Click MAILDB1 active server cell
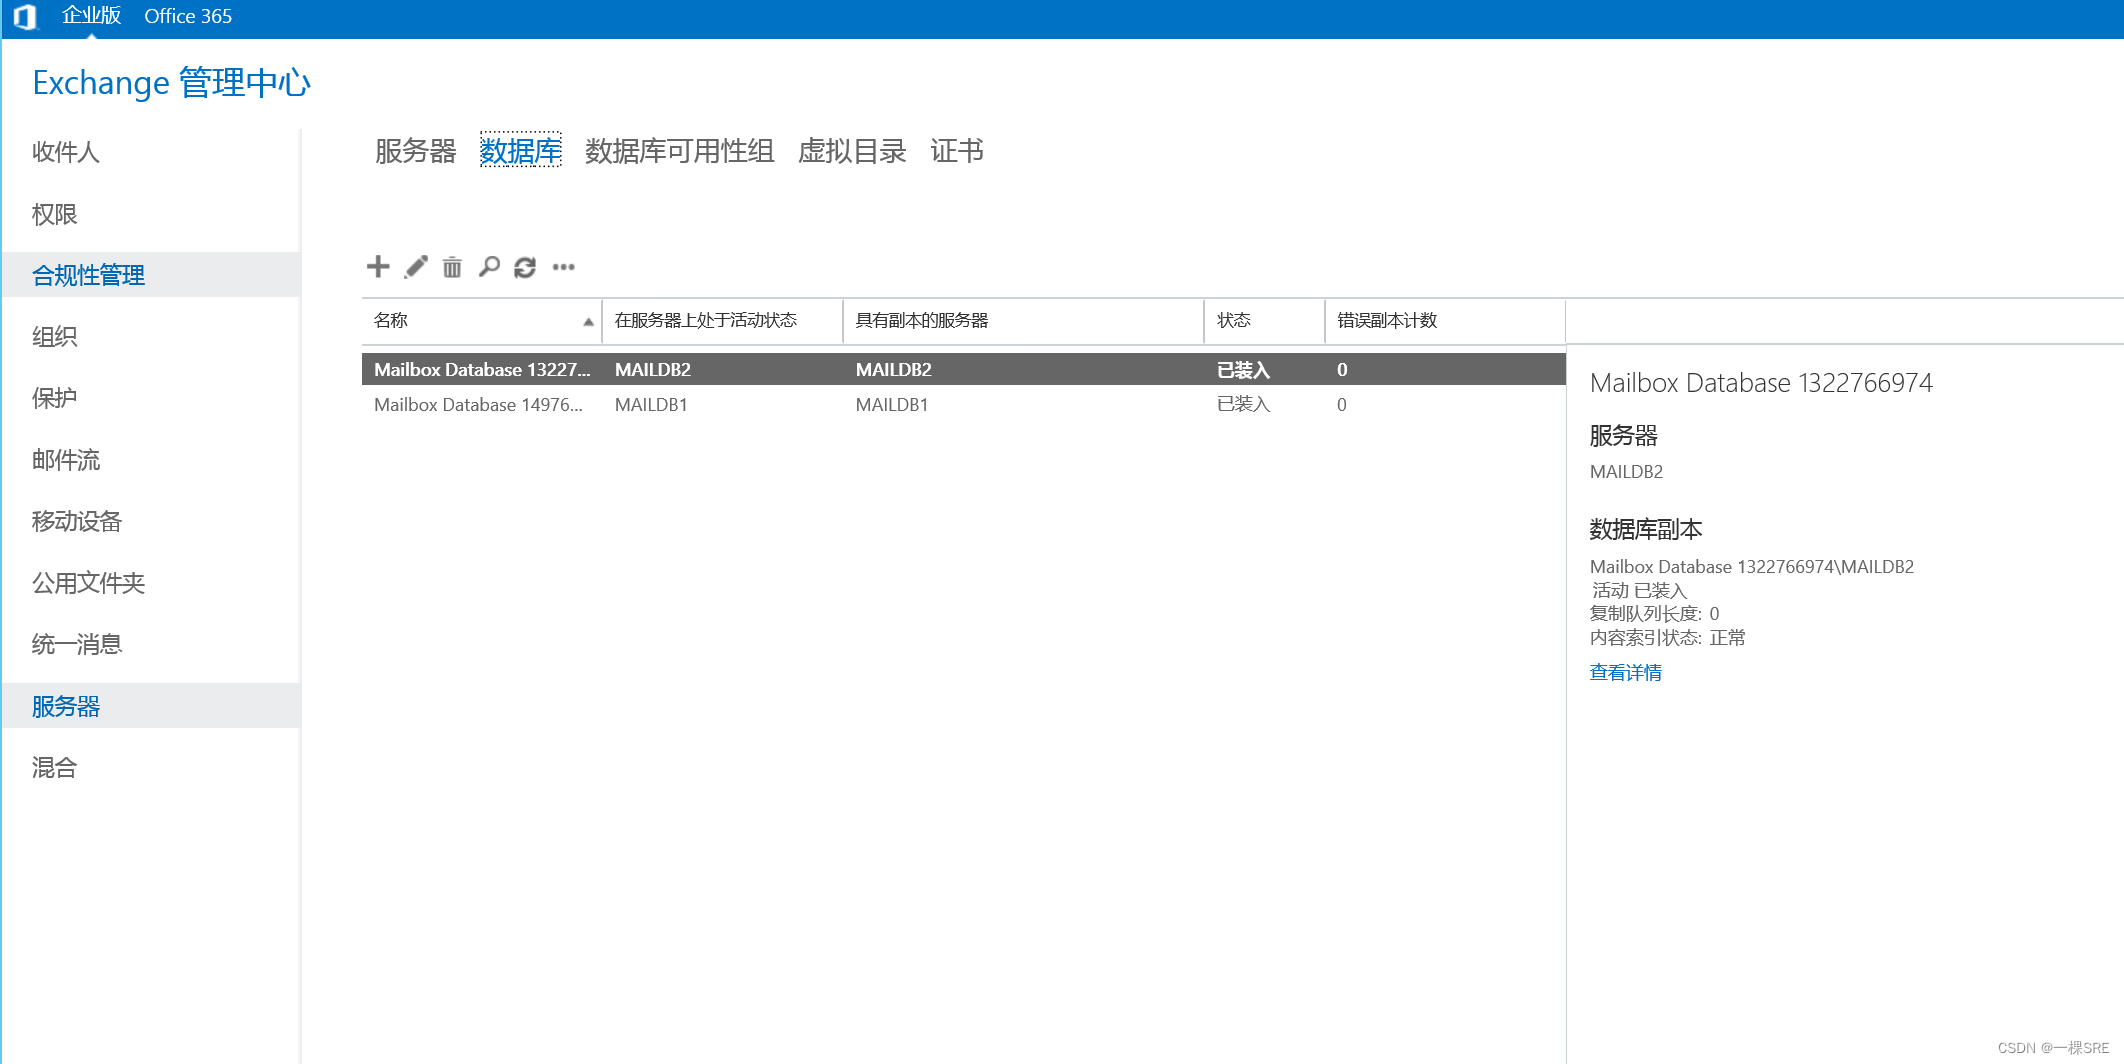This screenshot has height=1064, width=2124. click(651, 404)
